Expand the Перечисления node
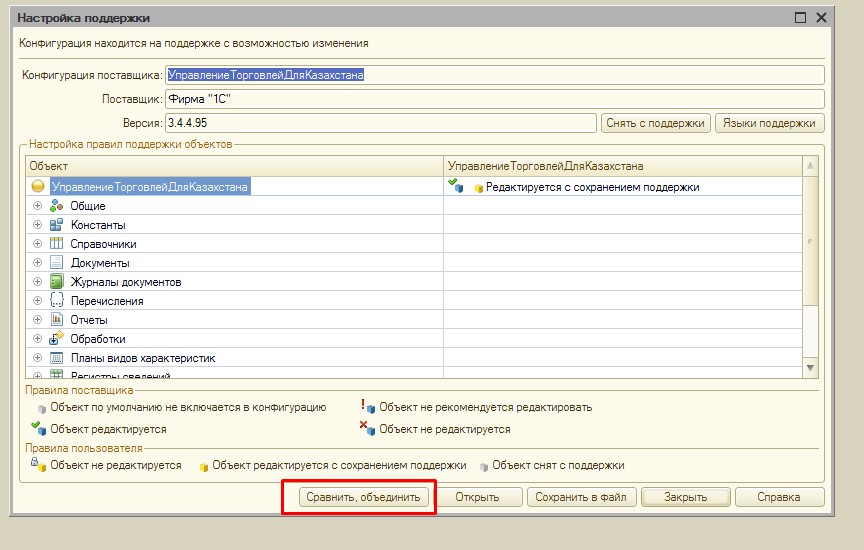This screenshot has width=864, height=550. [37, 300]
